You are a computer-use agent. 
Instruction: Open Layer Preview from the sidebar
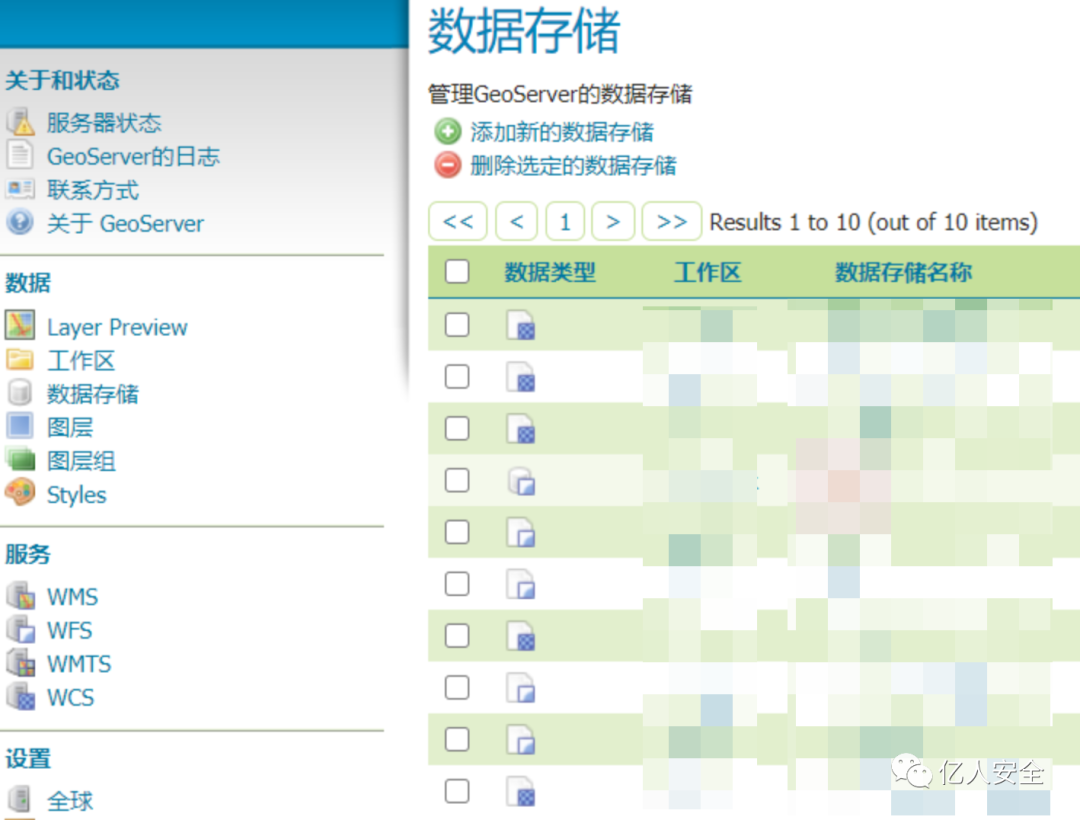116,326
